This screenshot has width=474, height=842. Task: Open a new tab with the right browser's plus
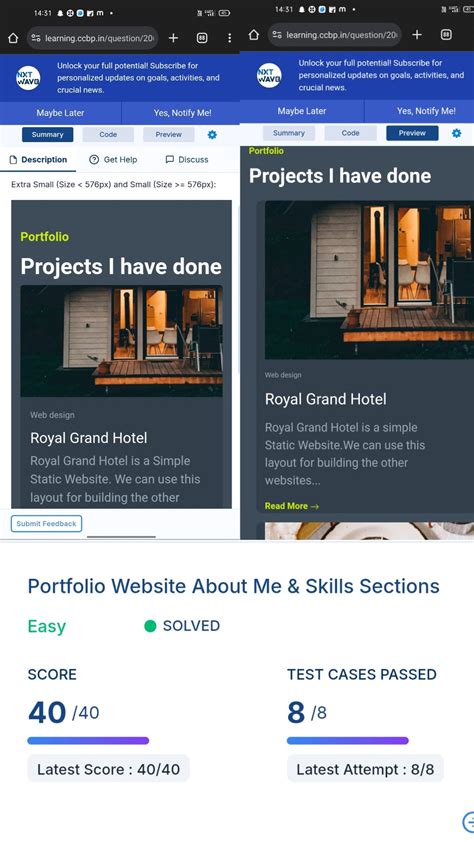pyautogui.click(x=417, y=35)
